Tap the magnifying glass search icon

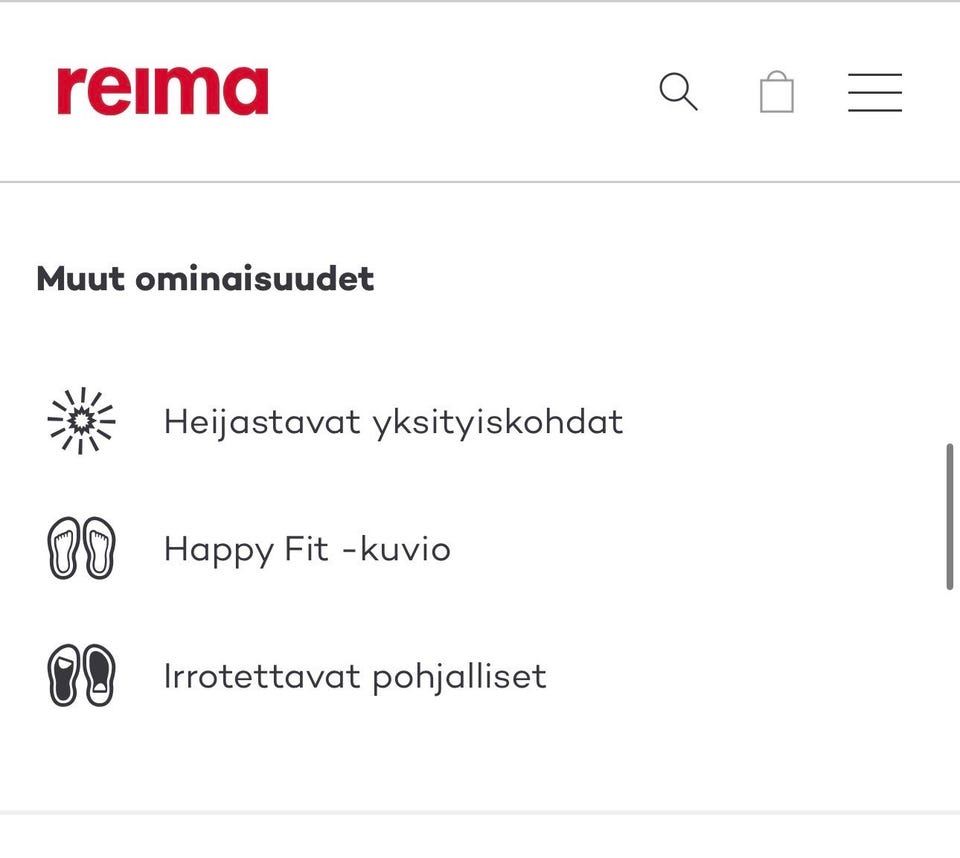pyautogui.click(x=679, y=92)
